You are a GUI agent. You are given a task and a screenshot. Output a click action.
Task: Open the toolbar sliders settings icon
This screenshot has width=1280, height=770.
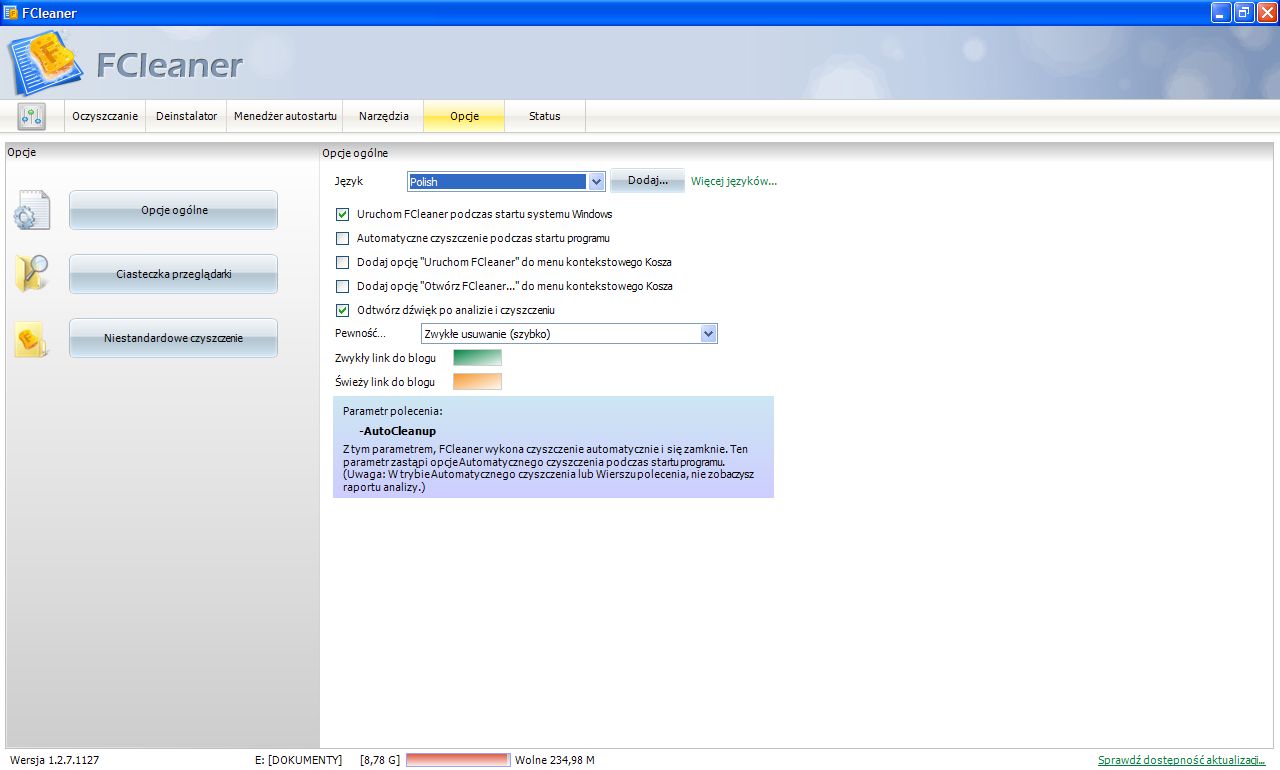click(x=32, y=116)
